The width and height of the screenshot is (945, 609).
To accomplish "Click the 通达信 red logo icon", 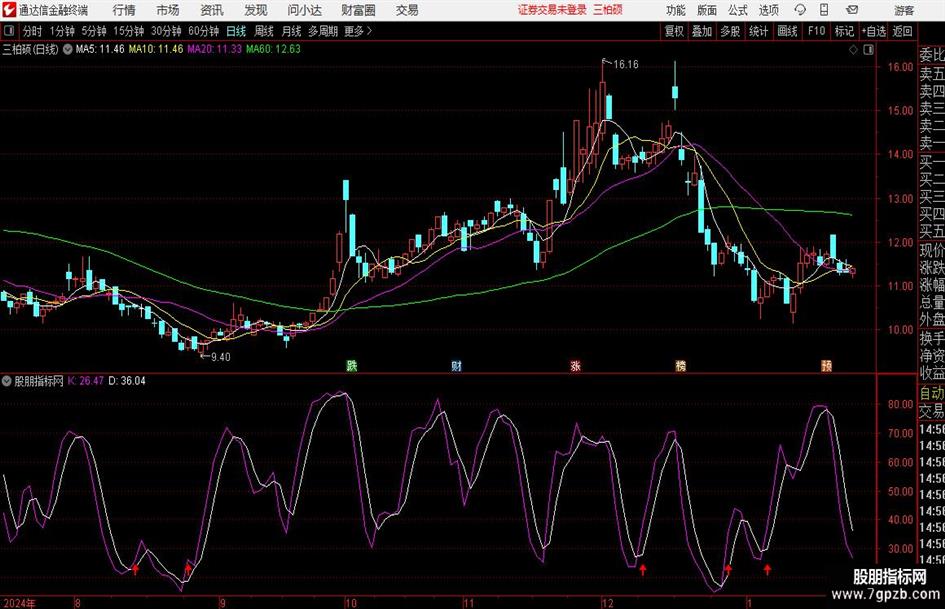I will (x=10, y=10).
